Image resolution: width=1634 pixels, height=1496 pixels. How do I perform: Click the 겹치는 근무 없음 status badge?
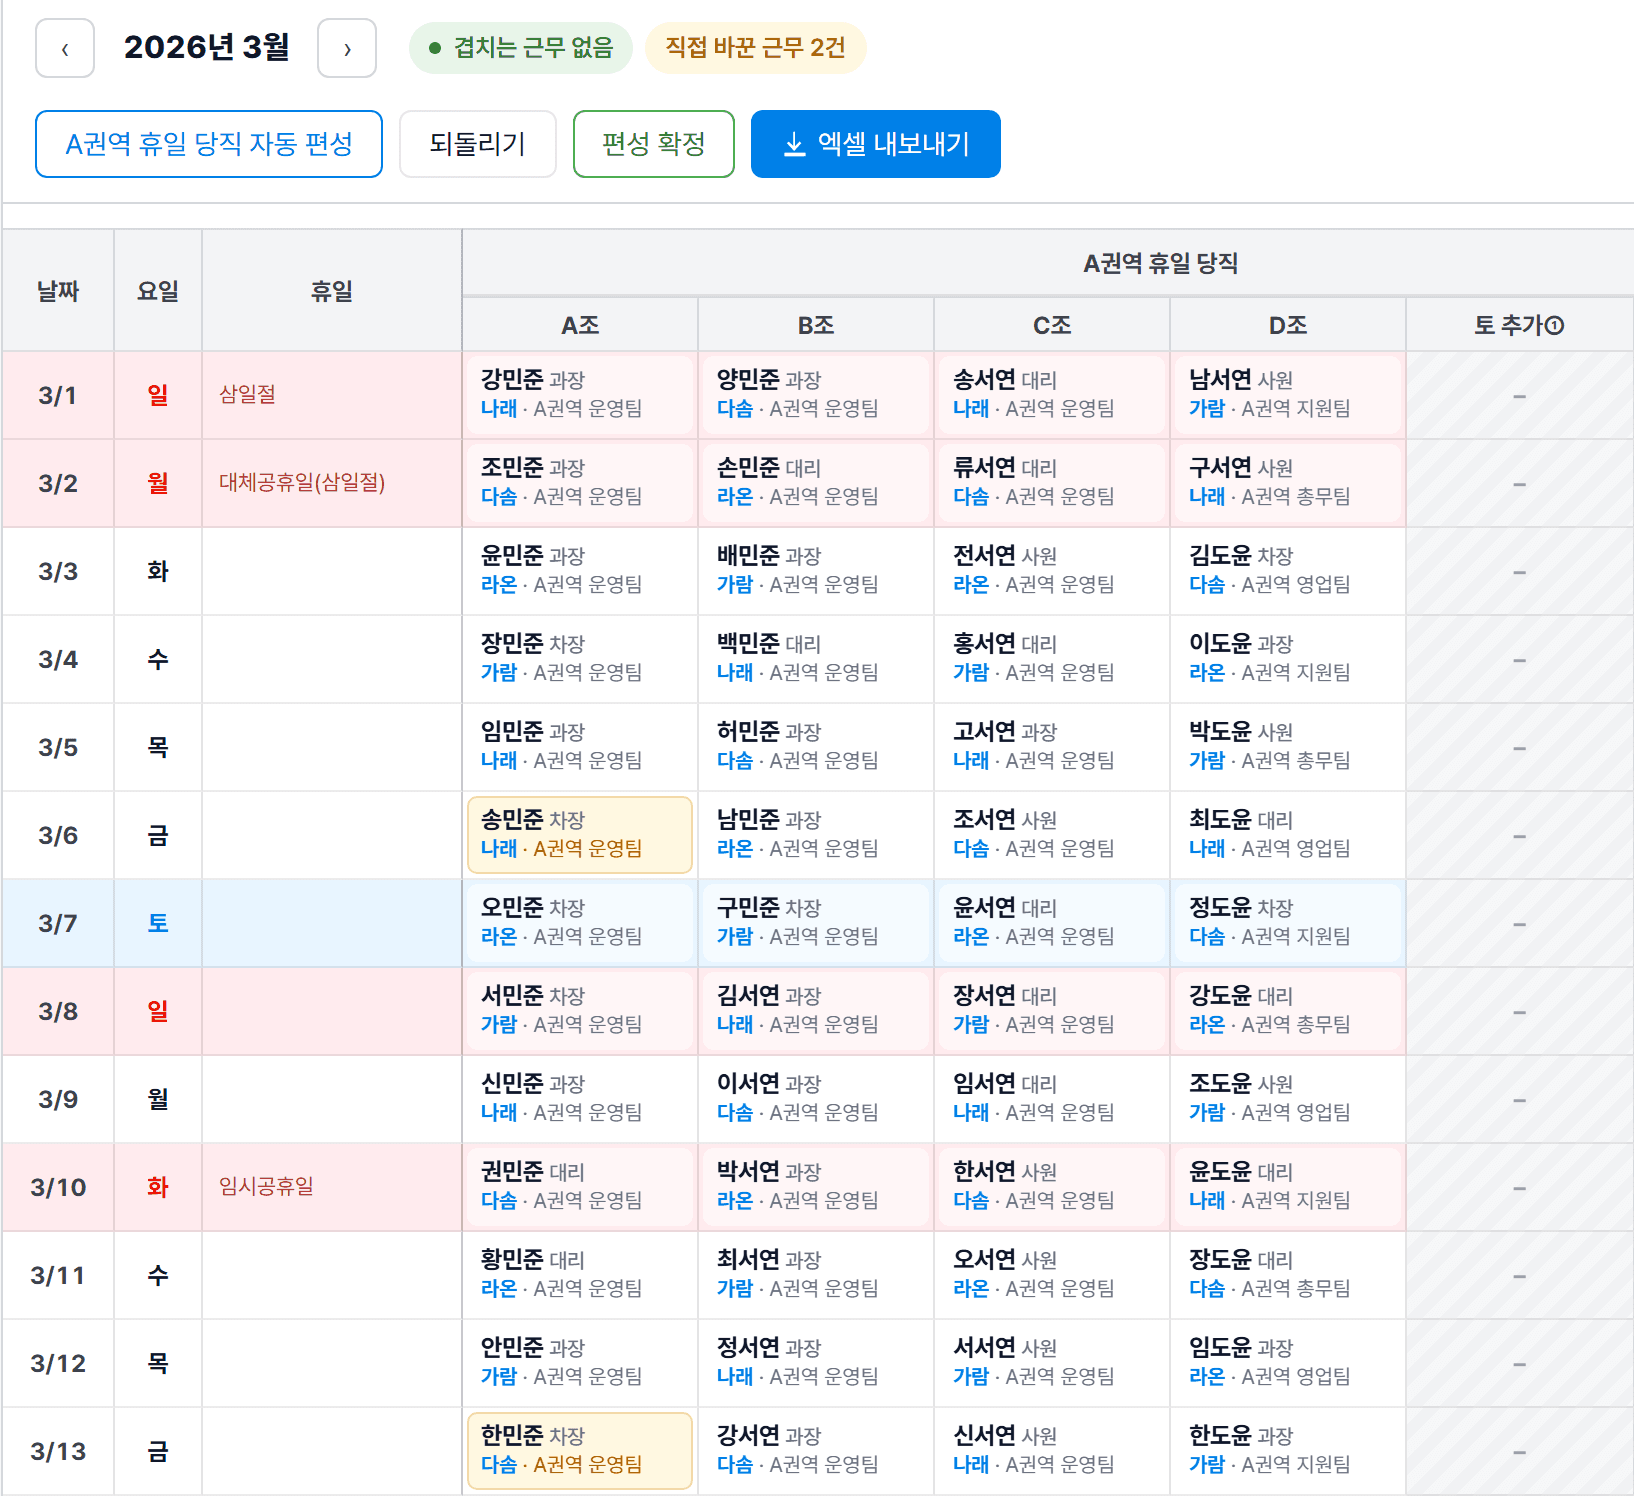(x=521, y=48)
